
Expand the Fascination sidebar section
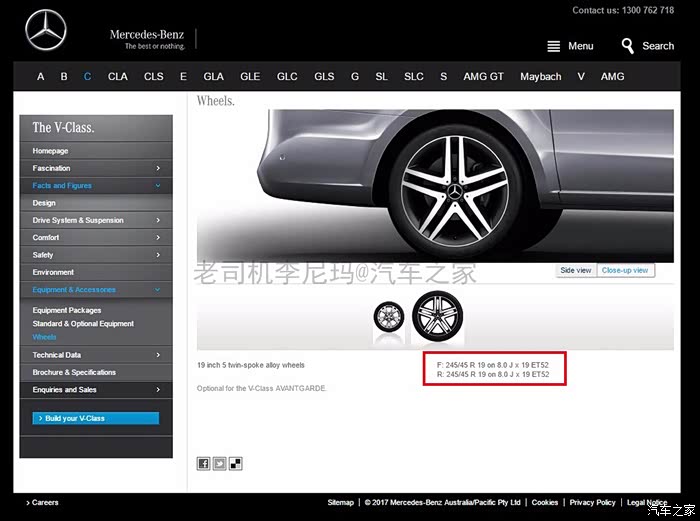coord(96,168)
